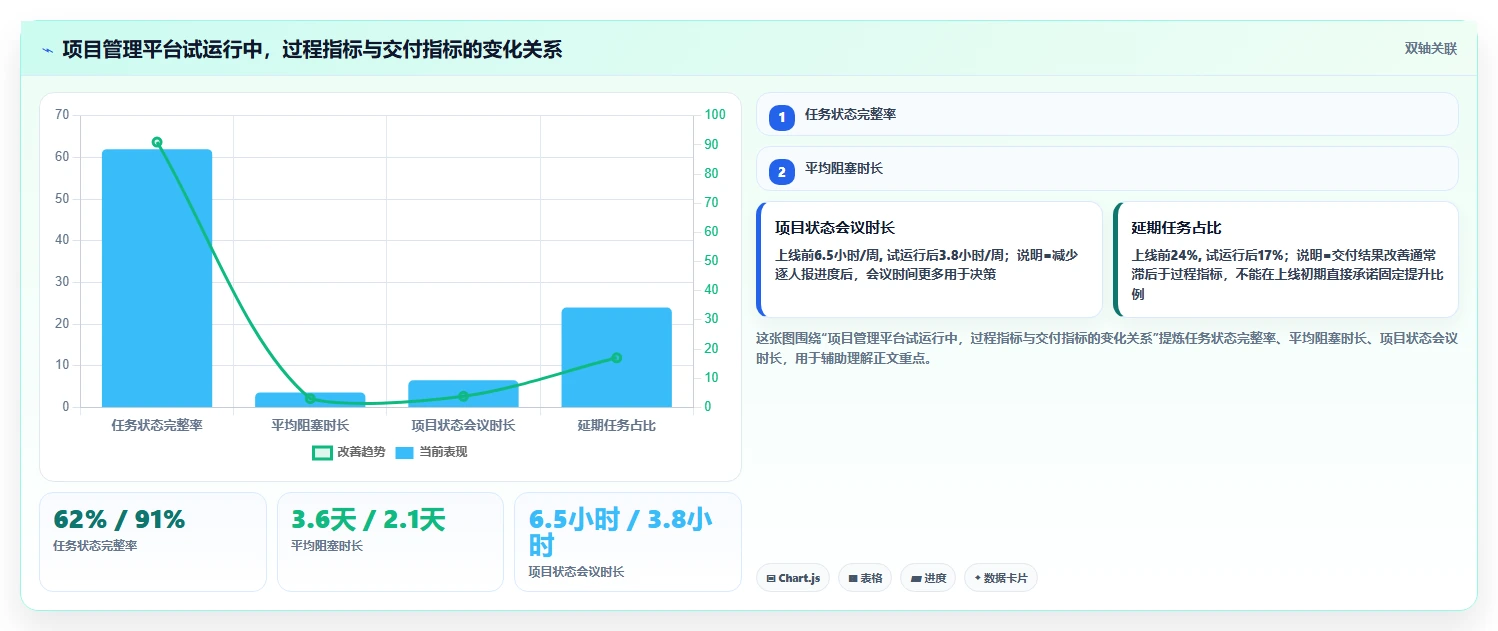
Task: Click the 进度 tag
Action: click(x=928, y=578)
